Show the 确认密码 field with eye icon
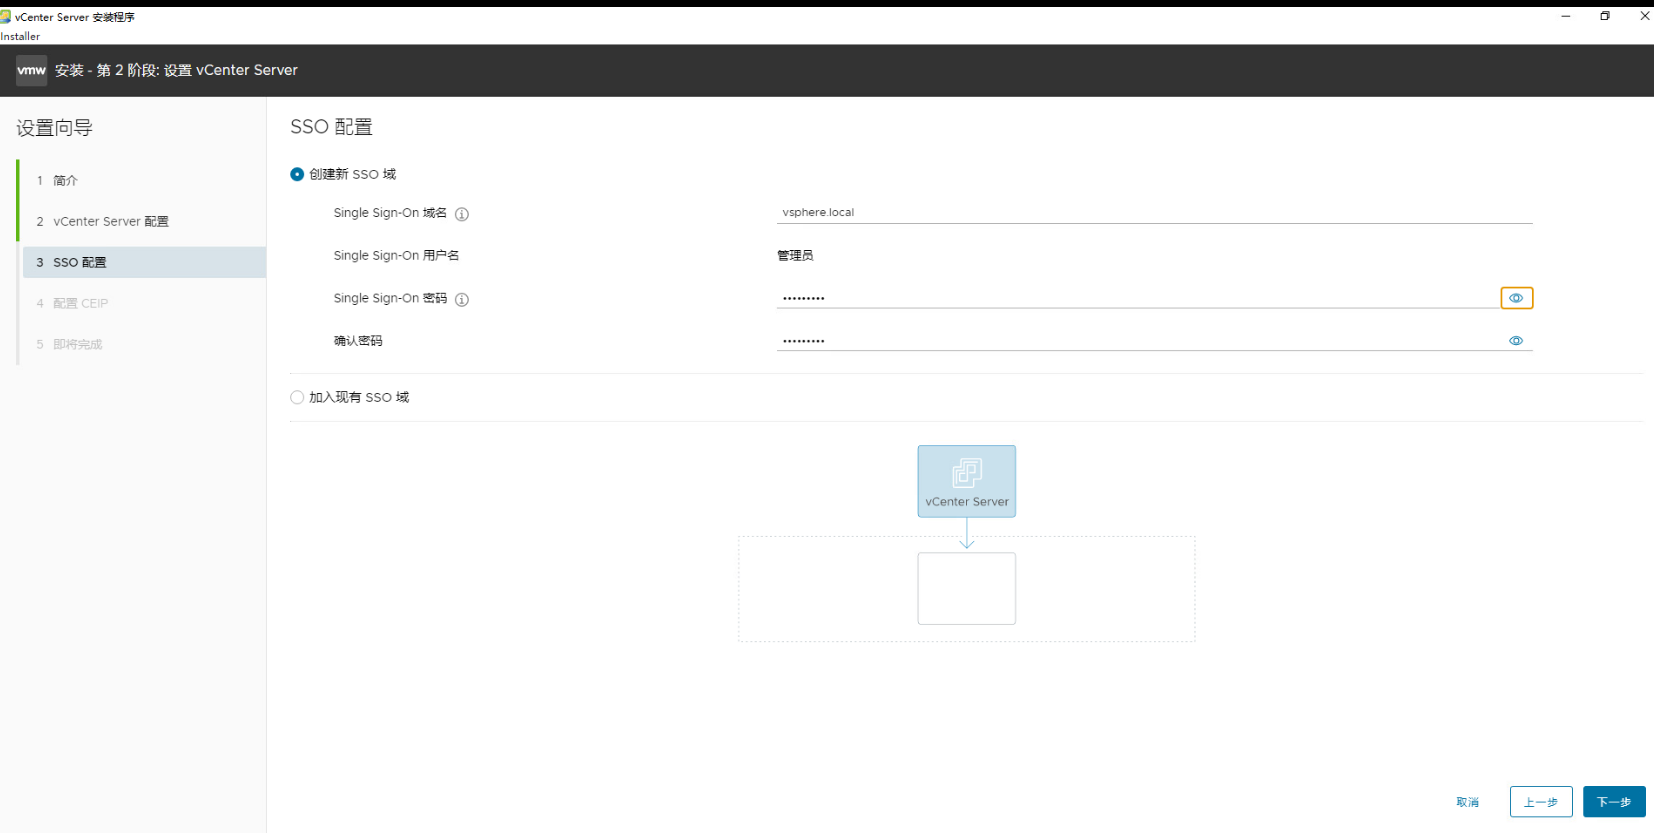 tap(1516, 341)
